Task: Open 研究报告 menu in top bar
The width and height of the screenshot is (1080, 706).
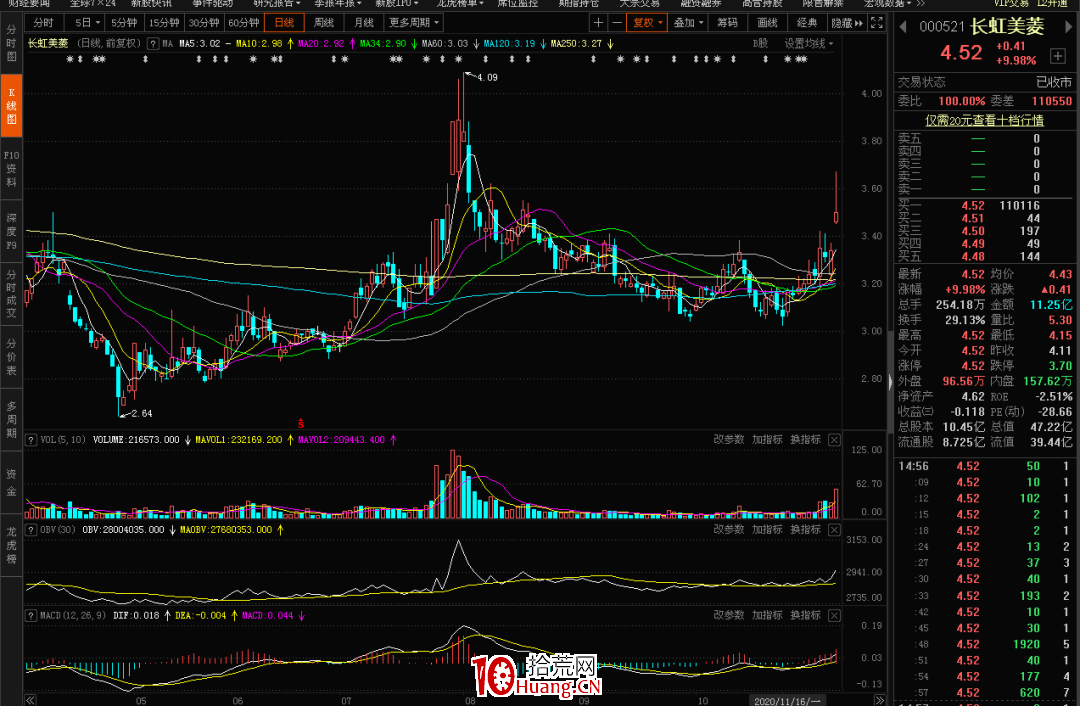Action: coord(277,3)
